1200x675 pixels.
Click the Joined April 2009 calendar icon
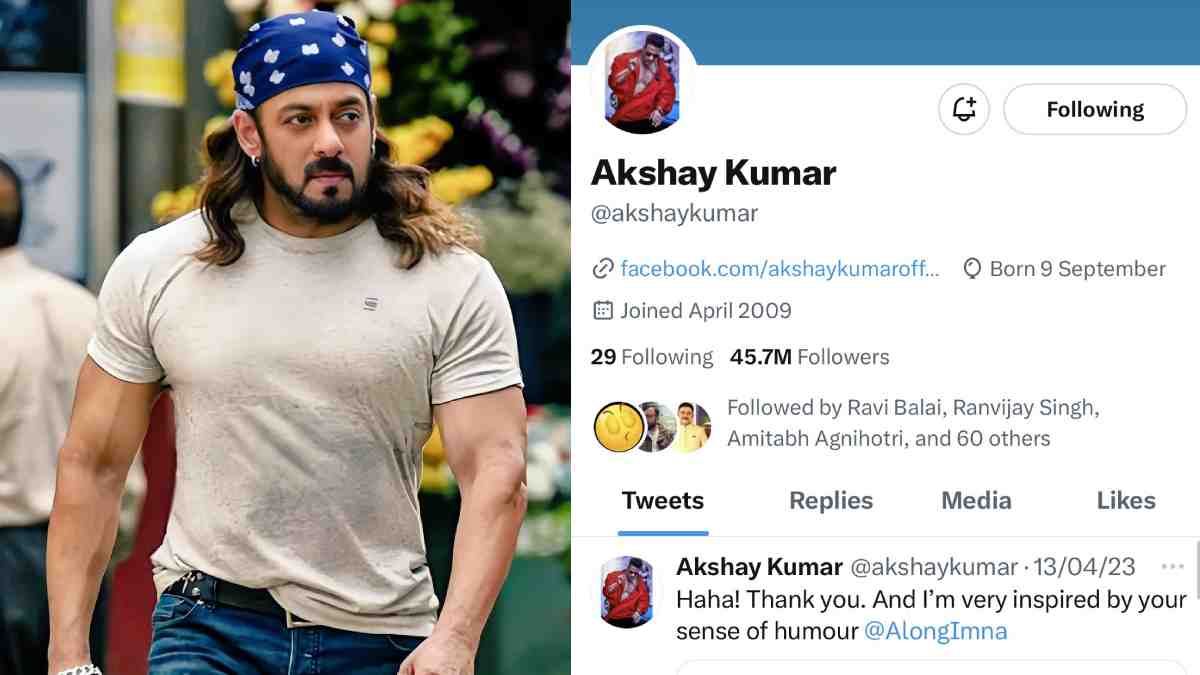coord(603,310)
